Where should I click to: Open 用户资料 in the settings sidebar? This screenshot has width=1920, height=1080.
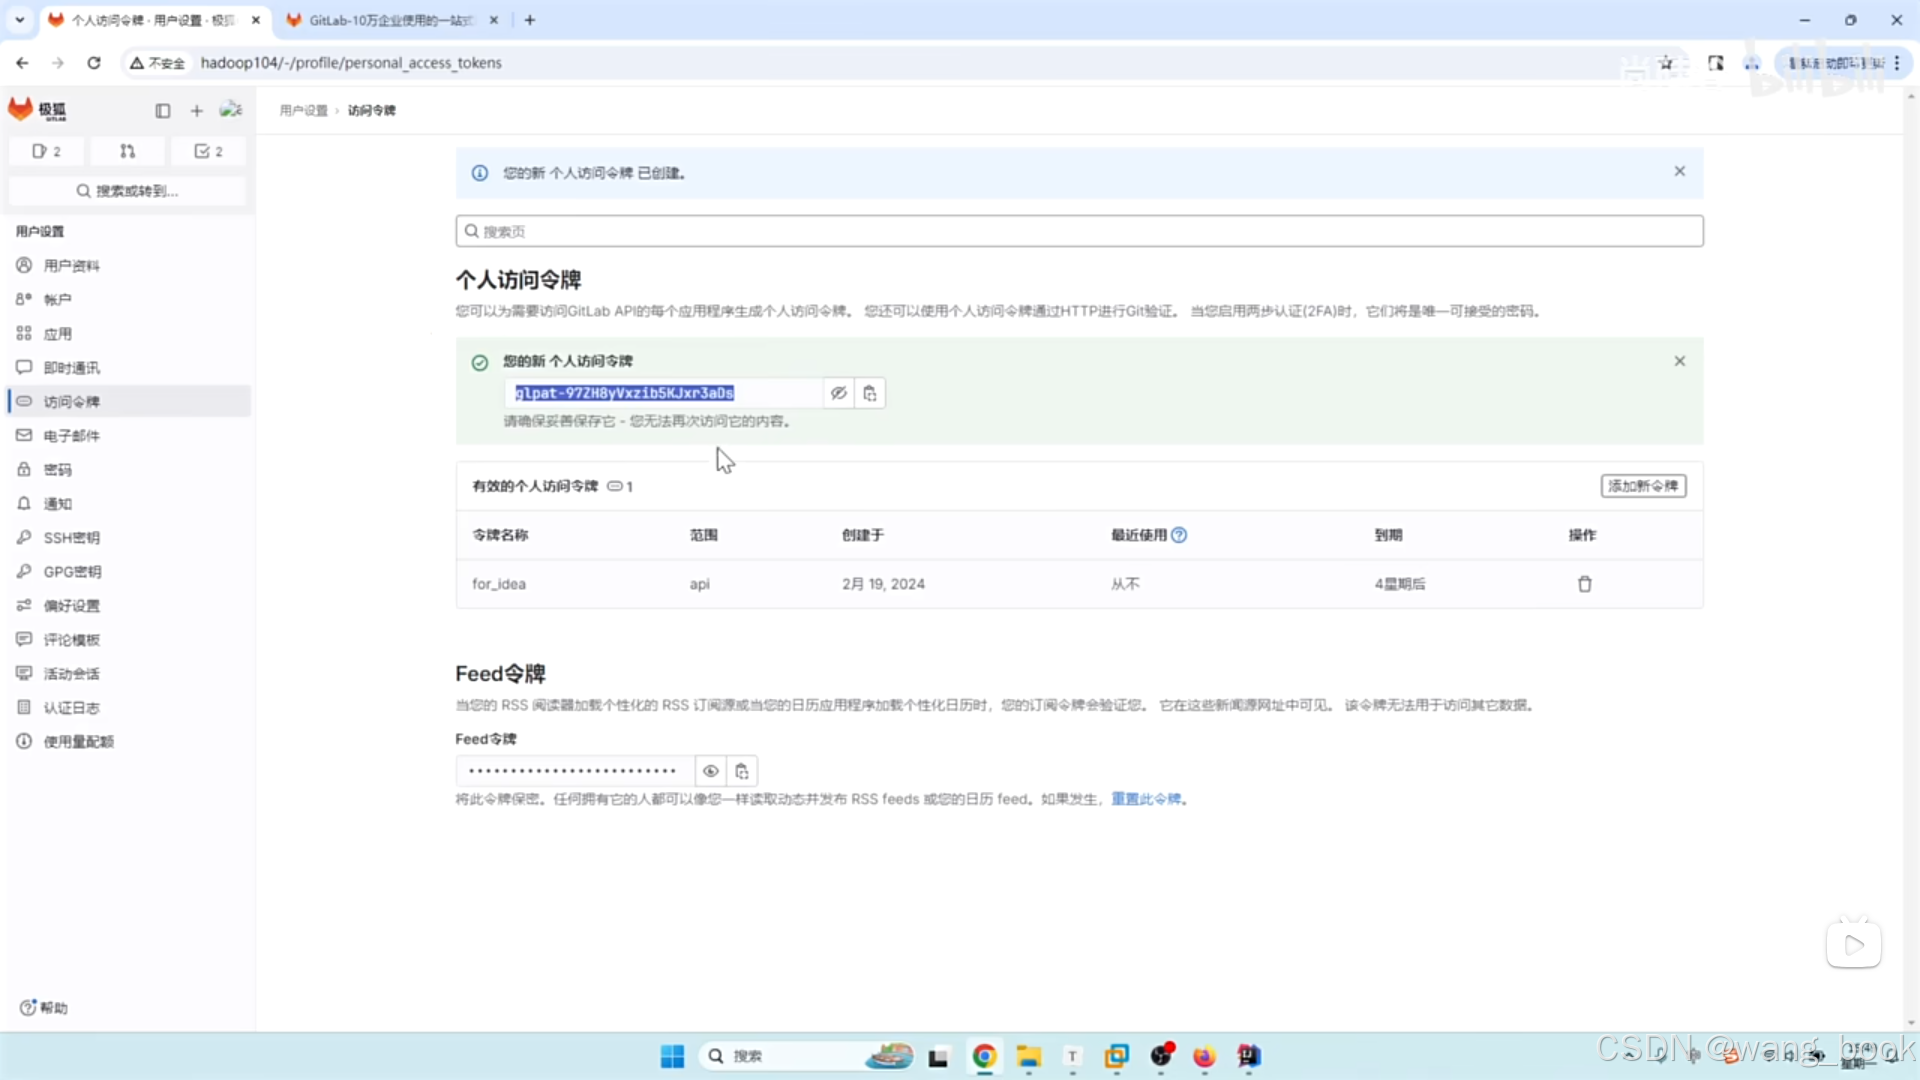[128, 265]
